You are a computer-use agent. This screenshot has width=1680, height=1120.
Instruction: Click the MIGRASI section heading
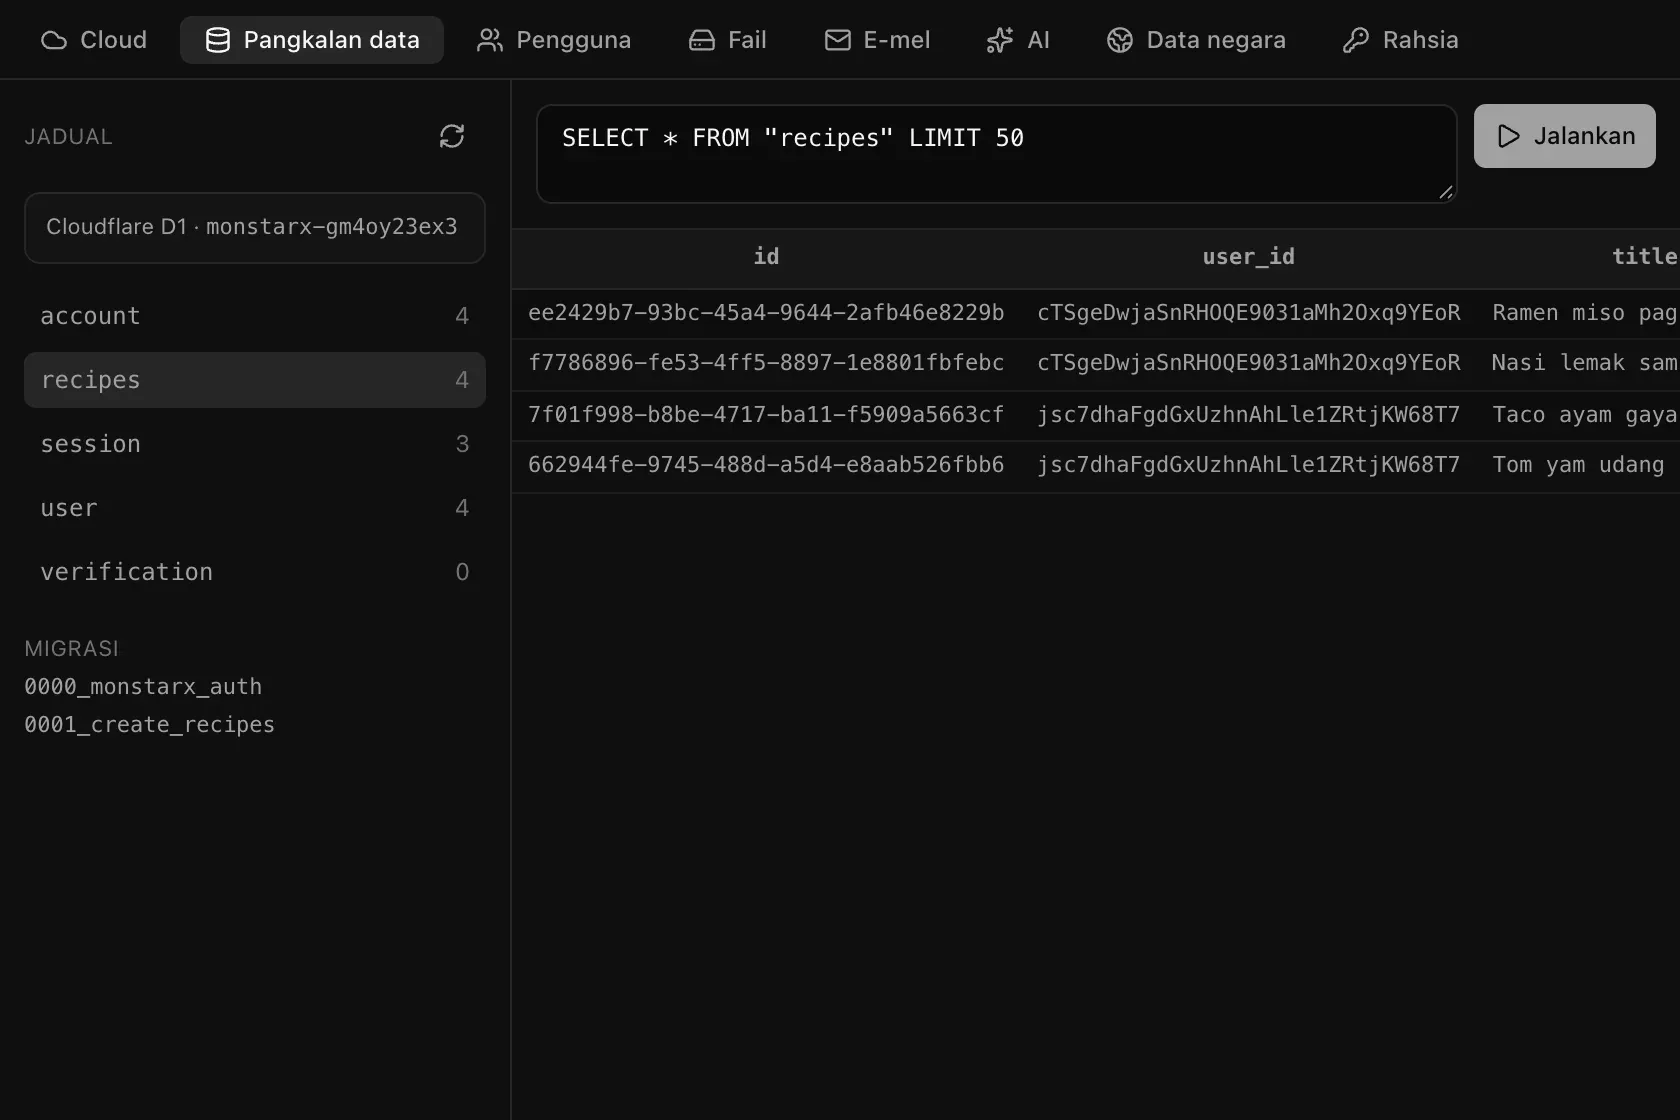[x=71, y=649]
